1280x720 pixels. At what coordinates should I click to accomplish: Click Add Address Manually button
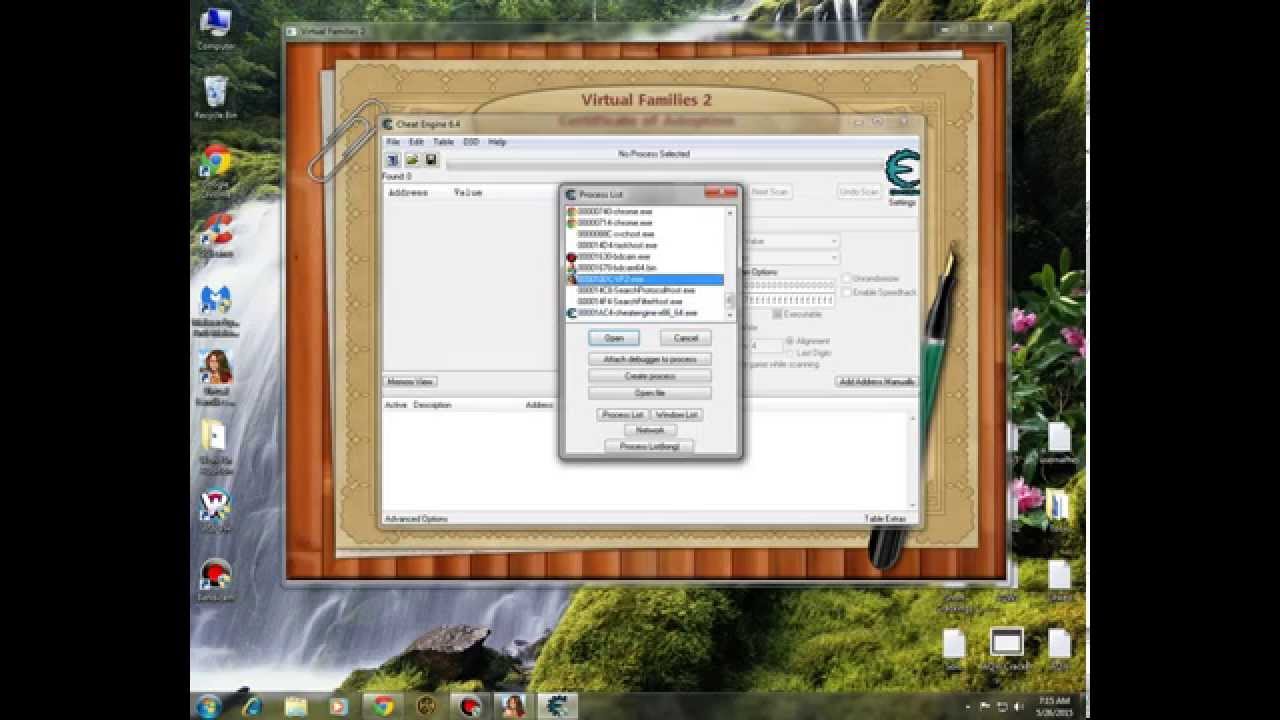[877, 382]
